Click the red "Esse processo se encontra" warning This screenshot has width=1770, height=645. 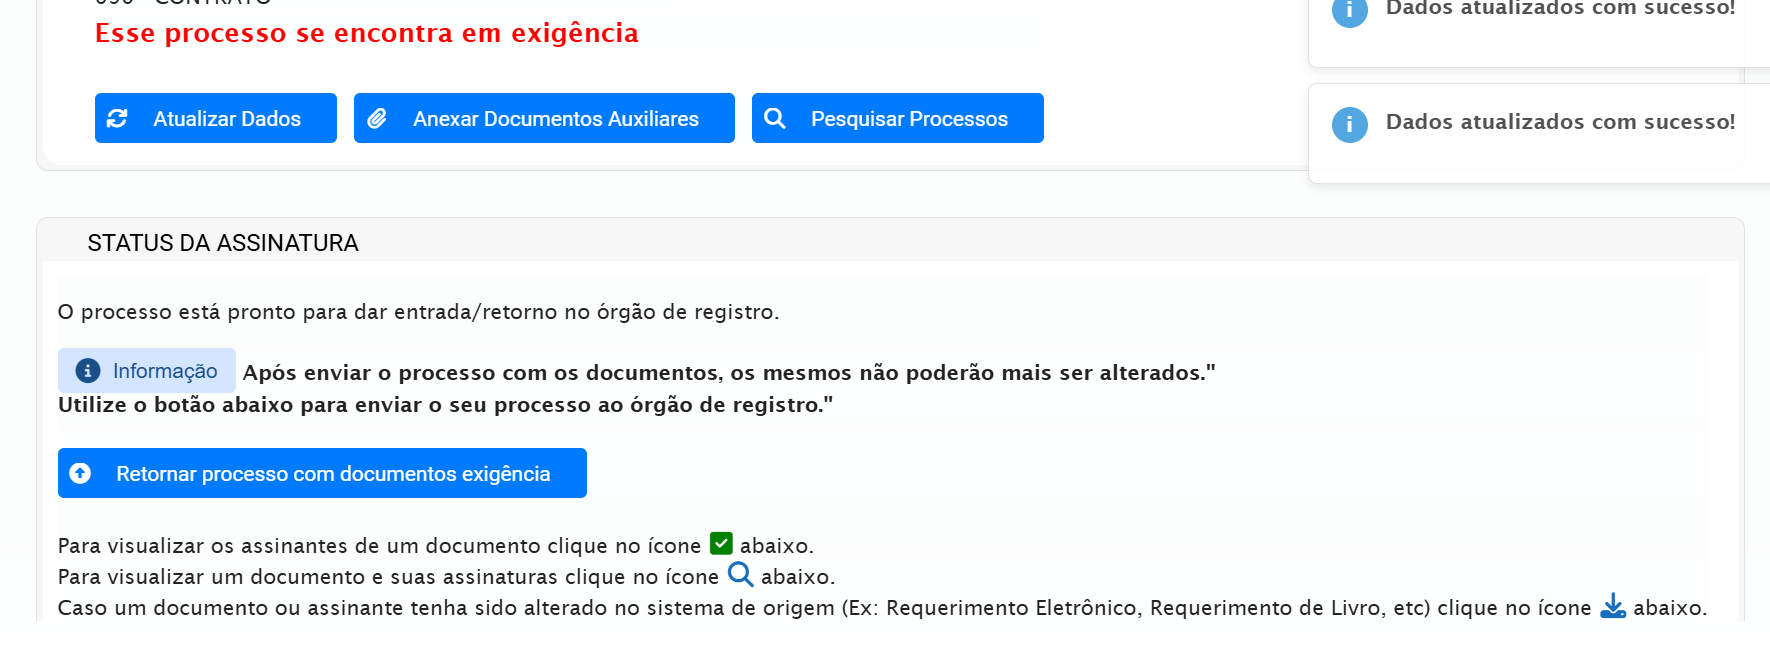pos(366,33)
